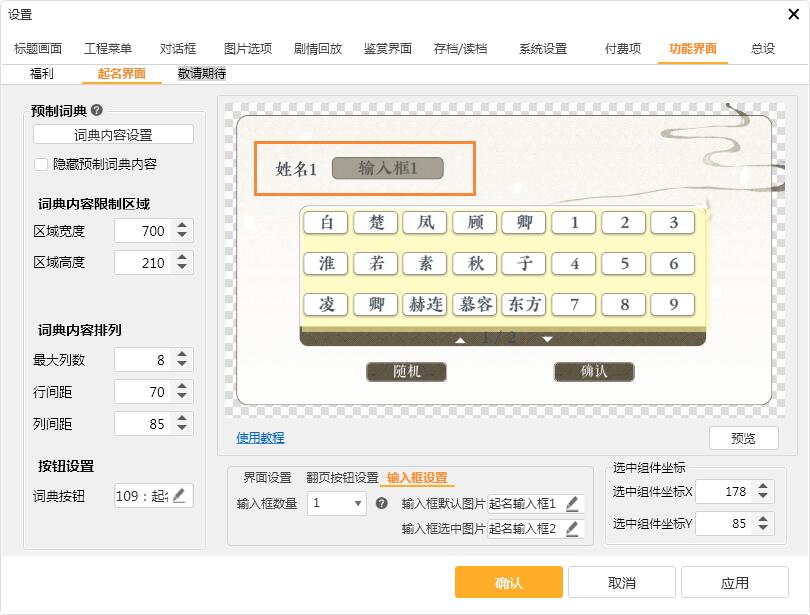Increase 区域宽度 value with spinner
This screenshot has width=810, height=615.
pyautogui.click(x=181, y=226)
